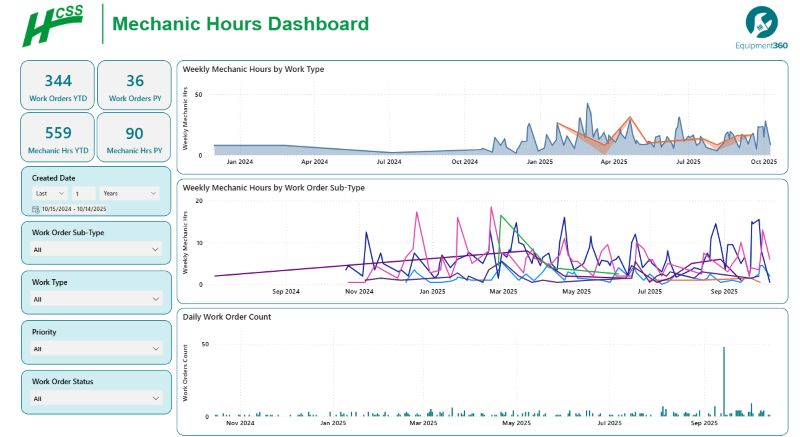Open the Priority filter dropdown
This screenshot has width=800, height=437.
click(95, 348)
